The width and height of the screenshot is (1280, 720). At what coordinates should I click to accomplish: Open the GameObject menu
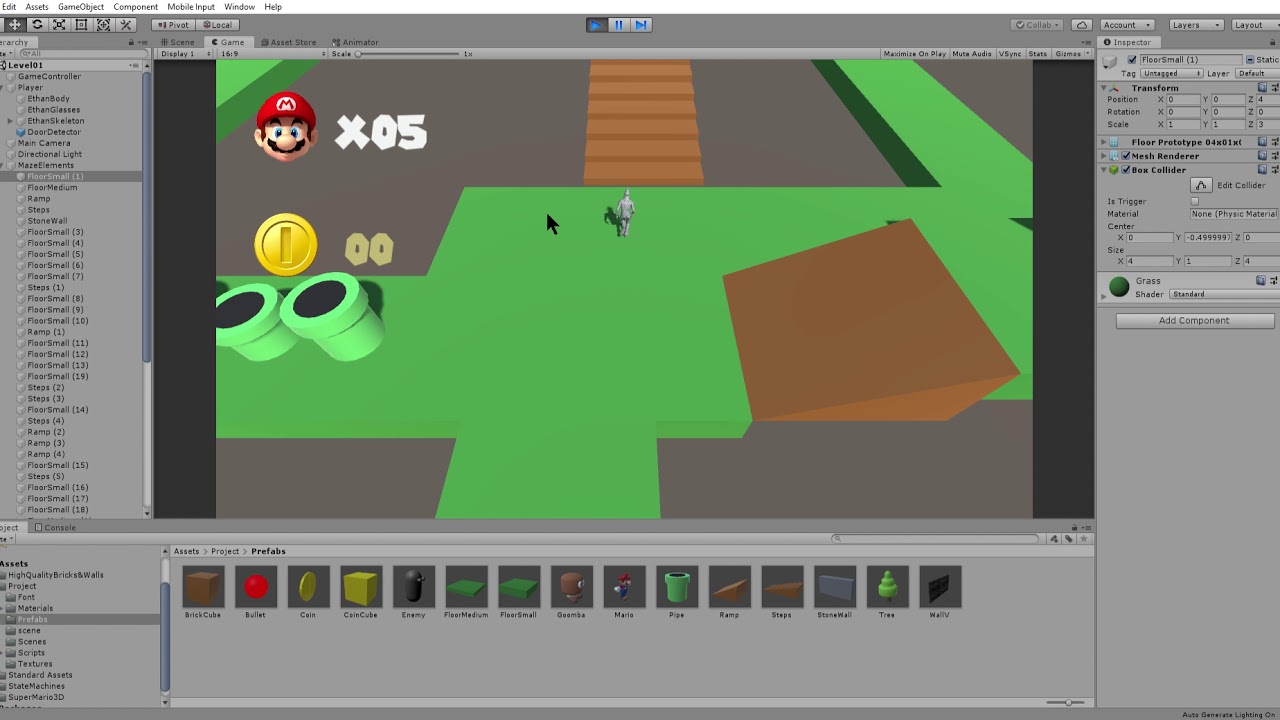81,7
